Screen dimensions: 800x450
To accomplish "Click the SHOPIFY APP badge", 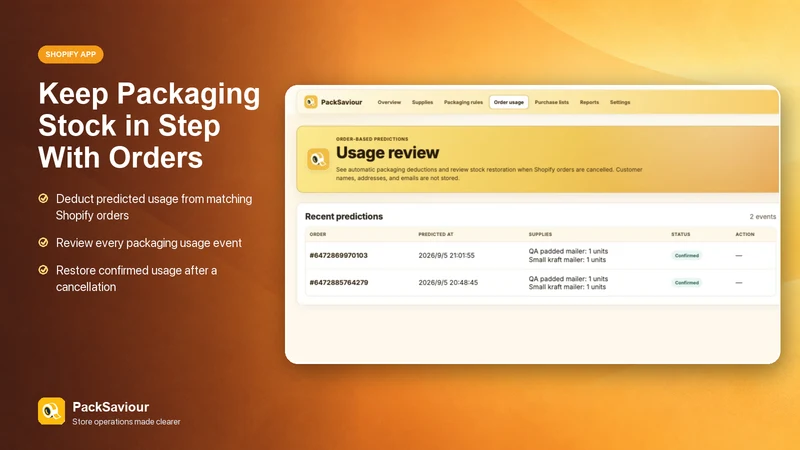I will pyautogui.click(x=70, y=55).
